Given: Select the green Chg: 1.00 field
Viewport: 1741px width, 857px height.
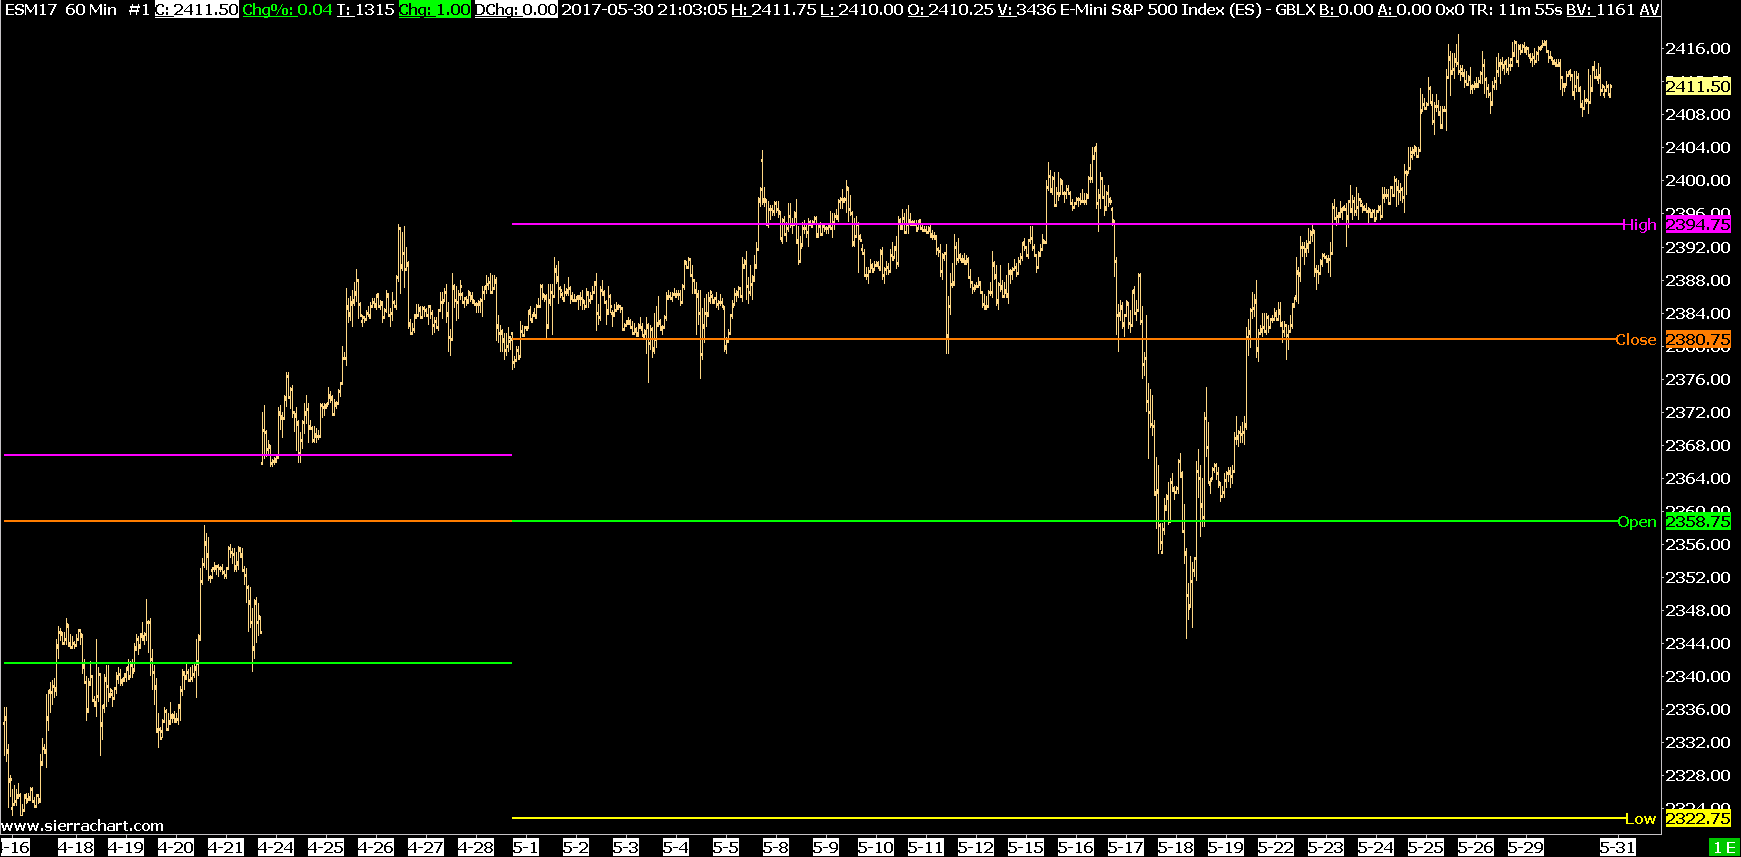Looking at the screenshot, I should tap(435, 9).
